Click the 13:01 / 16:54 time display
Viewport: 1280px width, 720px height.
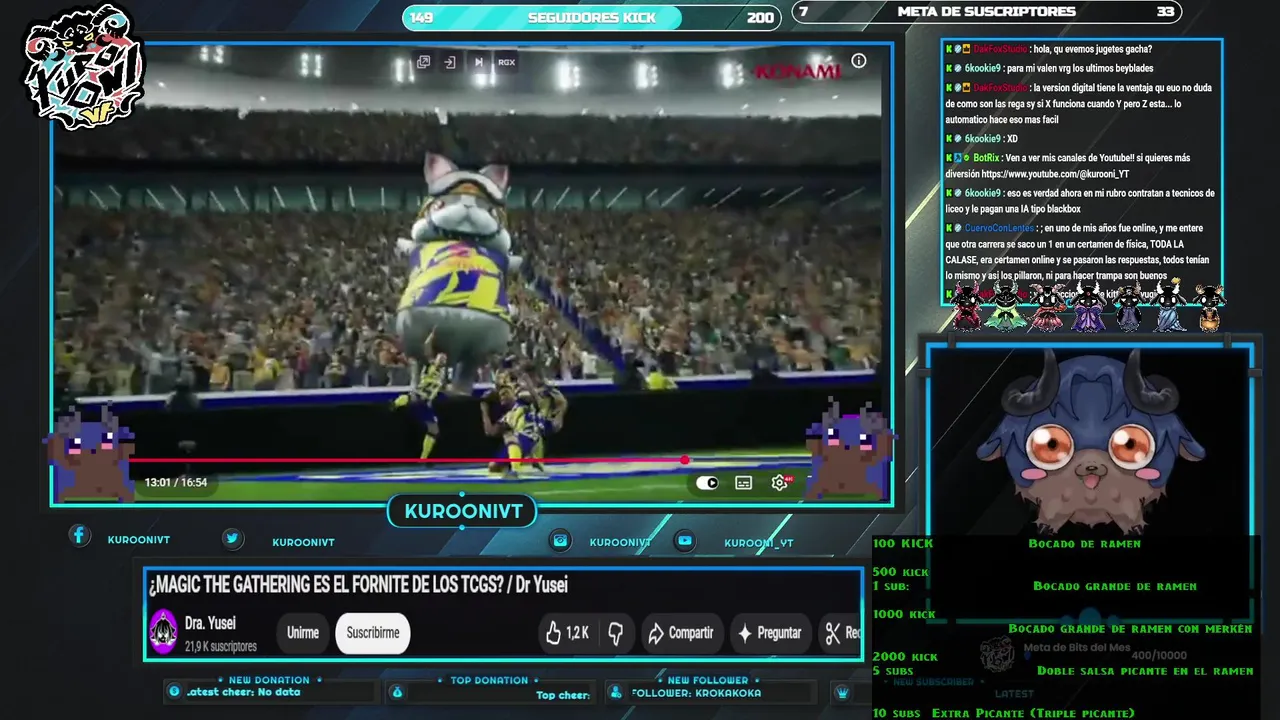coord(176,482)
